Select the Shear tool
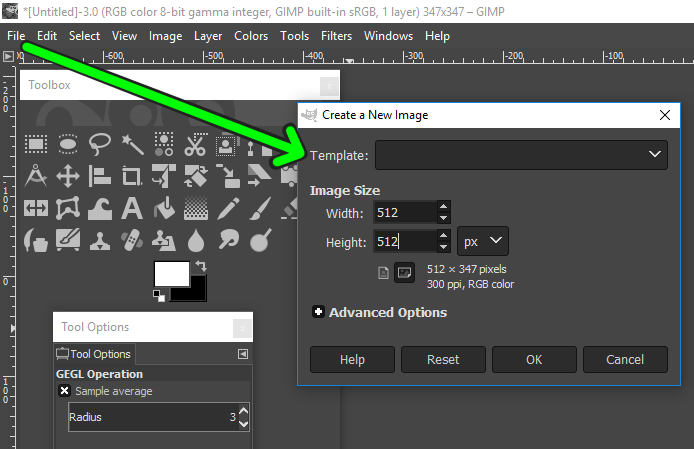 coord(259,176)
